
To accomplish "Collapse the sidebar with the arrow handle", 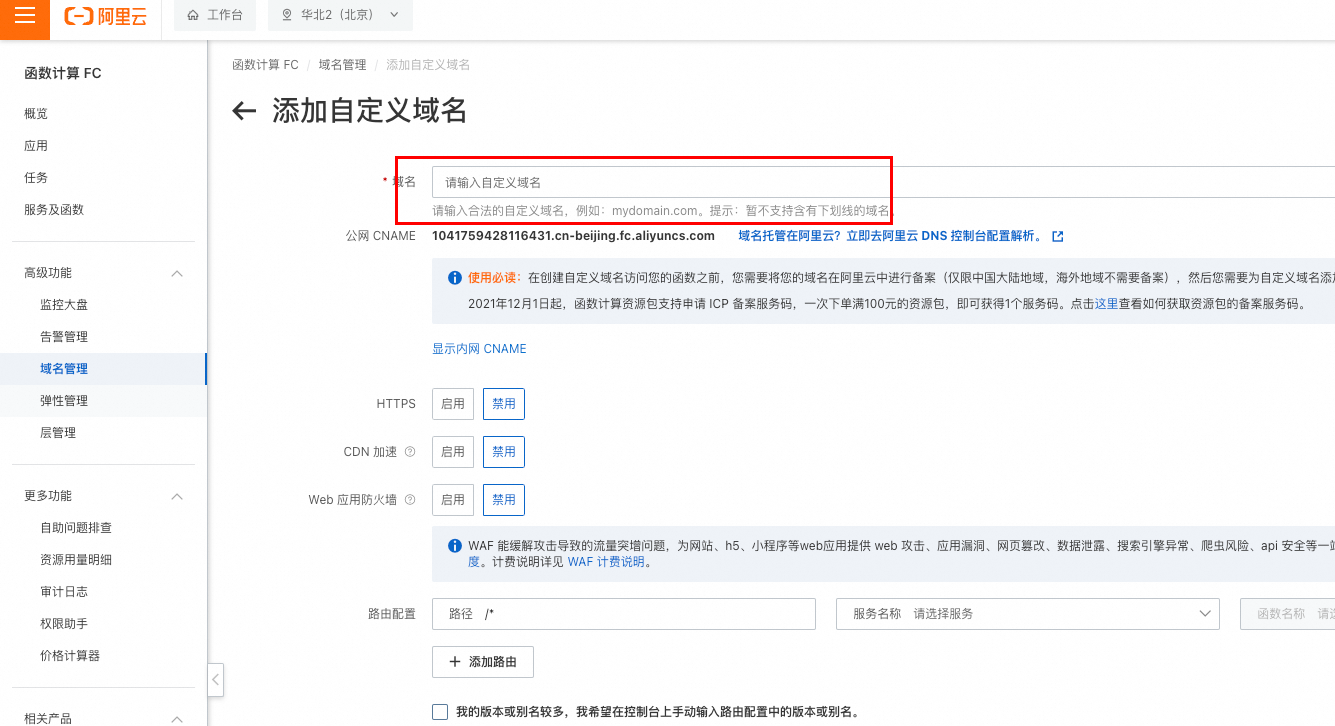I will coord(216,680).
